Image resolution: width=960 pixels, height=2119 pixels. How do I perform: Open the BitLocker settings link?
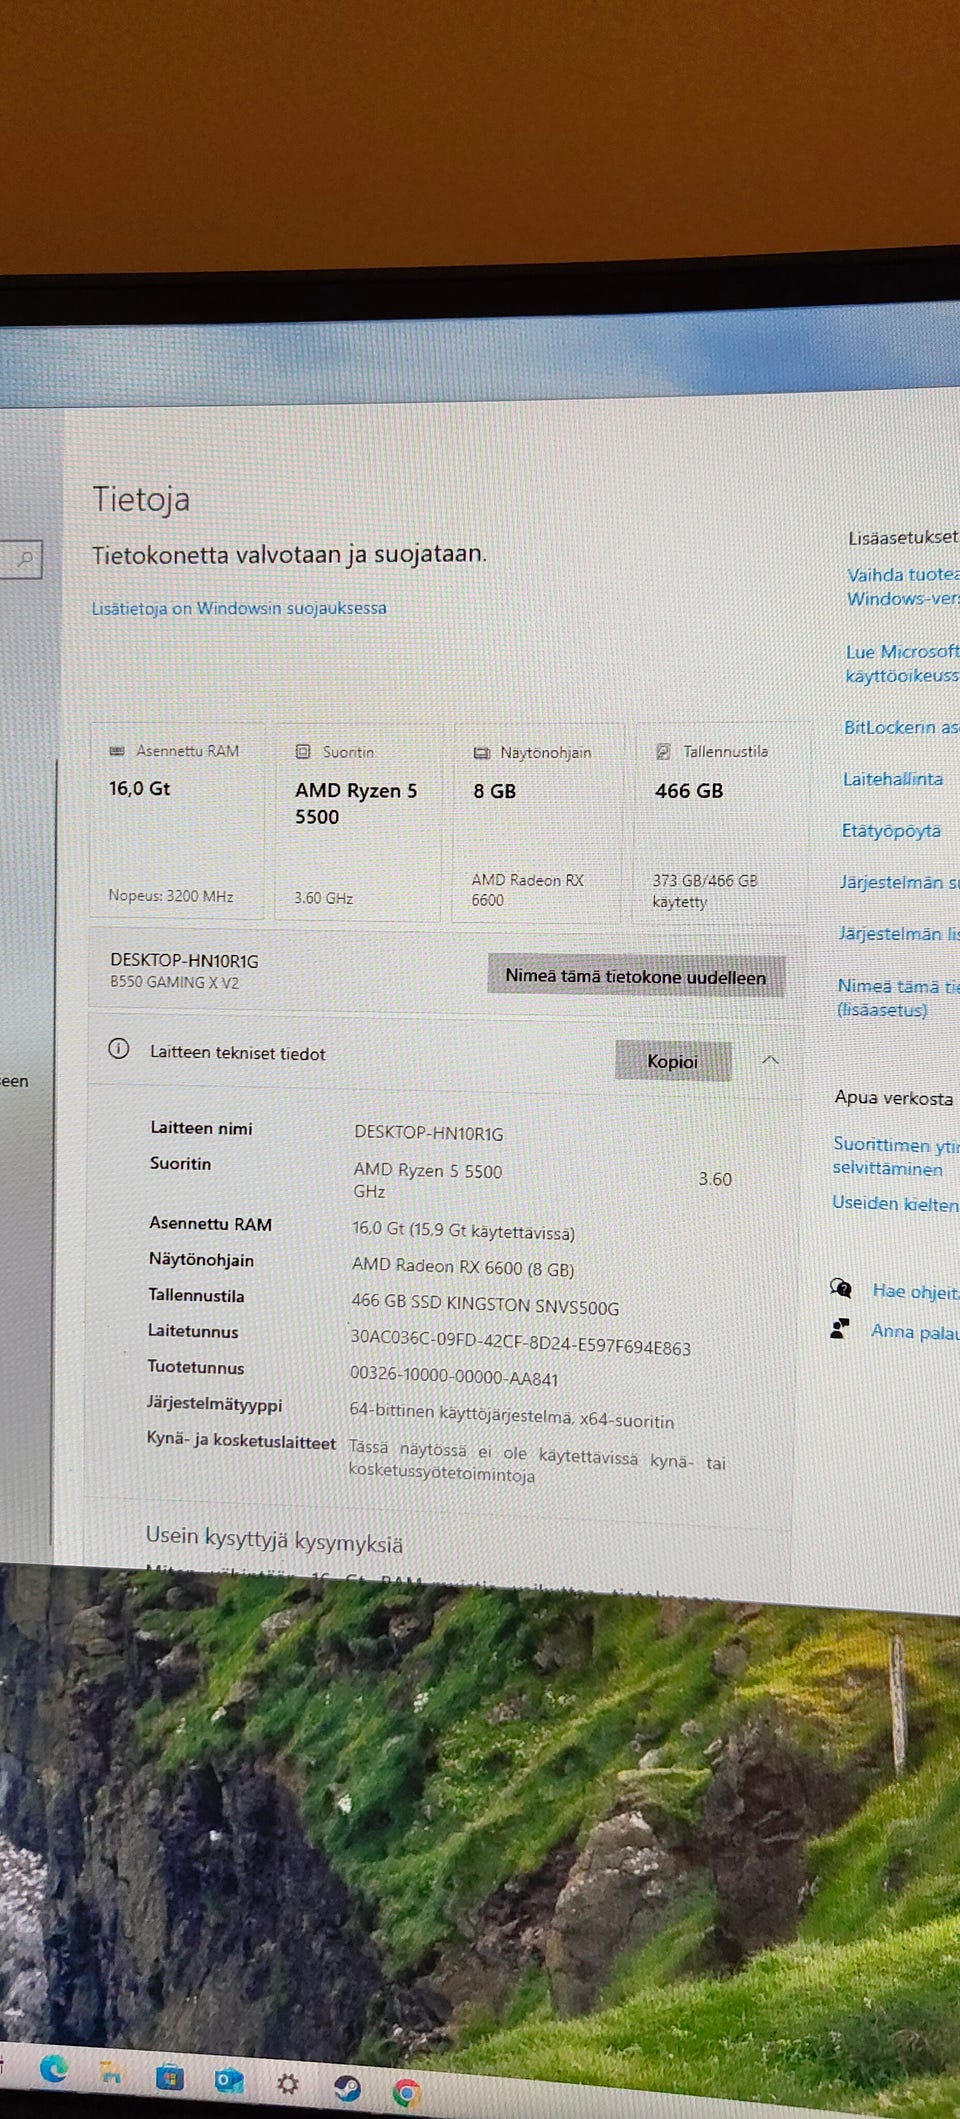[x=901, y=727]
